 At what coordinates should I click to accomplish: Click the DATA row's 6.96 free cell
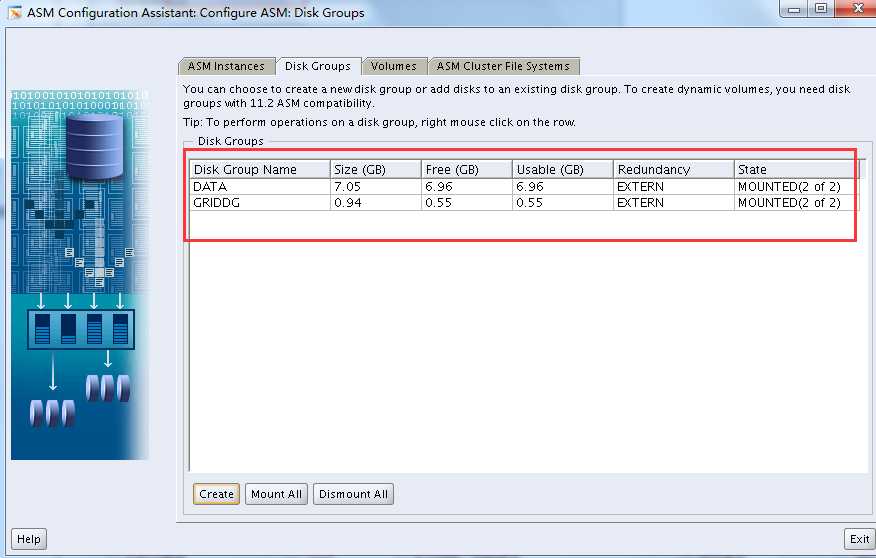coord(467,187)
